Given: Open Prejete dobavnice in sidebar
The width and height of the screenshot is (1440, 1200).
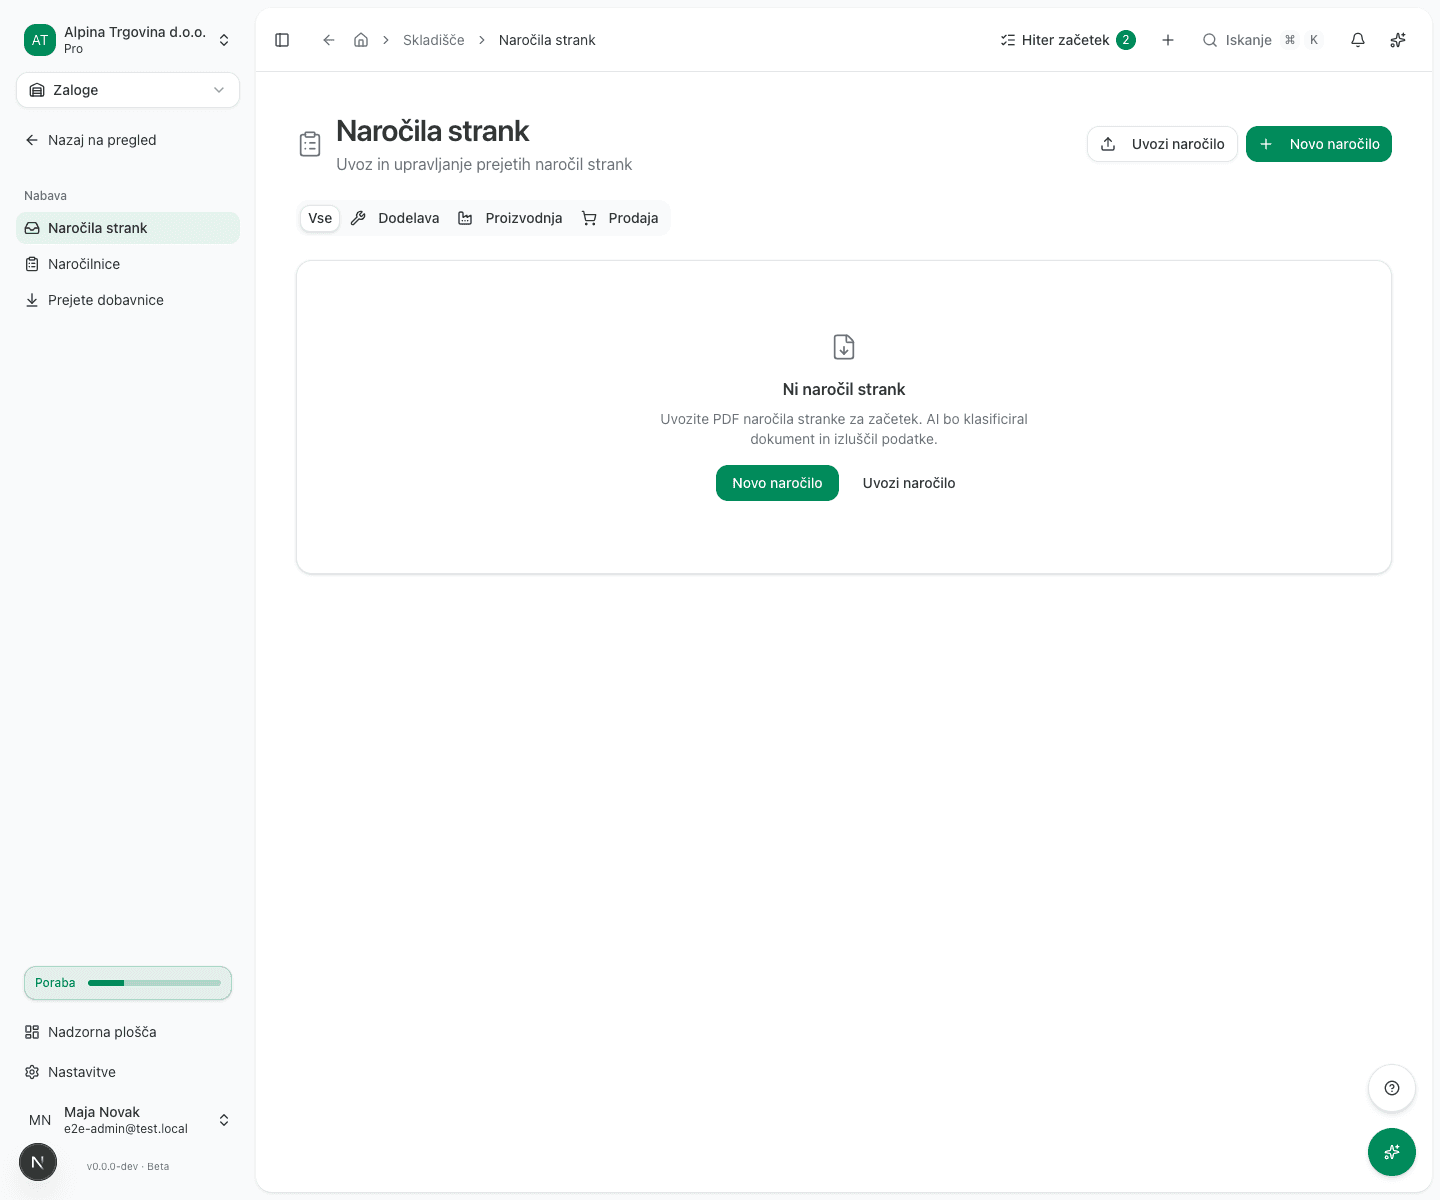Looking at the screenshot, I should point(128,300).
